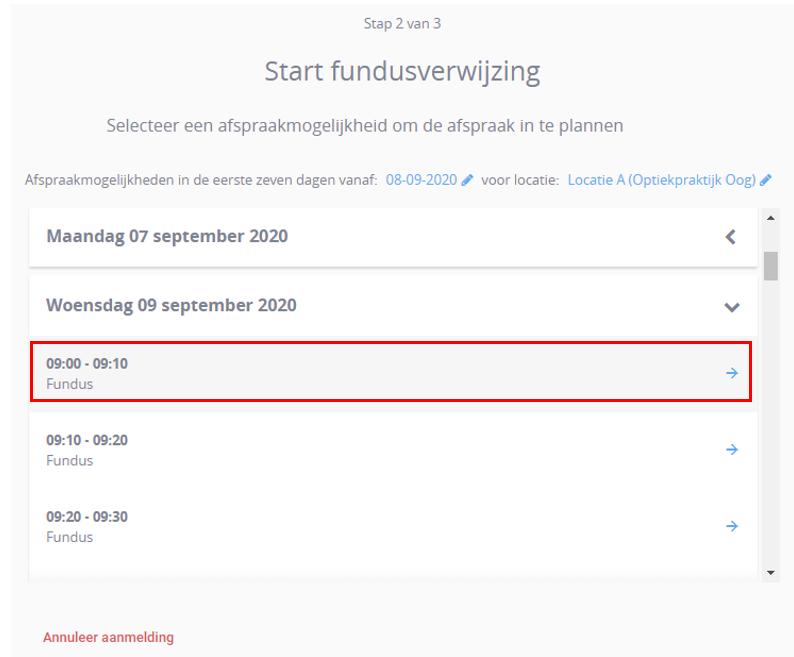Open the Maandag 07 september 2020 header

click(393, 237)
